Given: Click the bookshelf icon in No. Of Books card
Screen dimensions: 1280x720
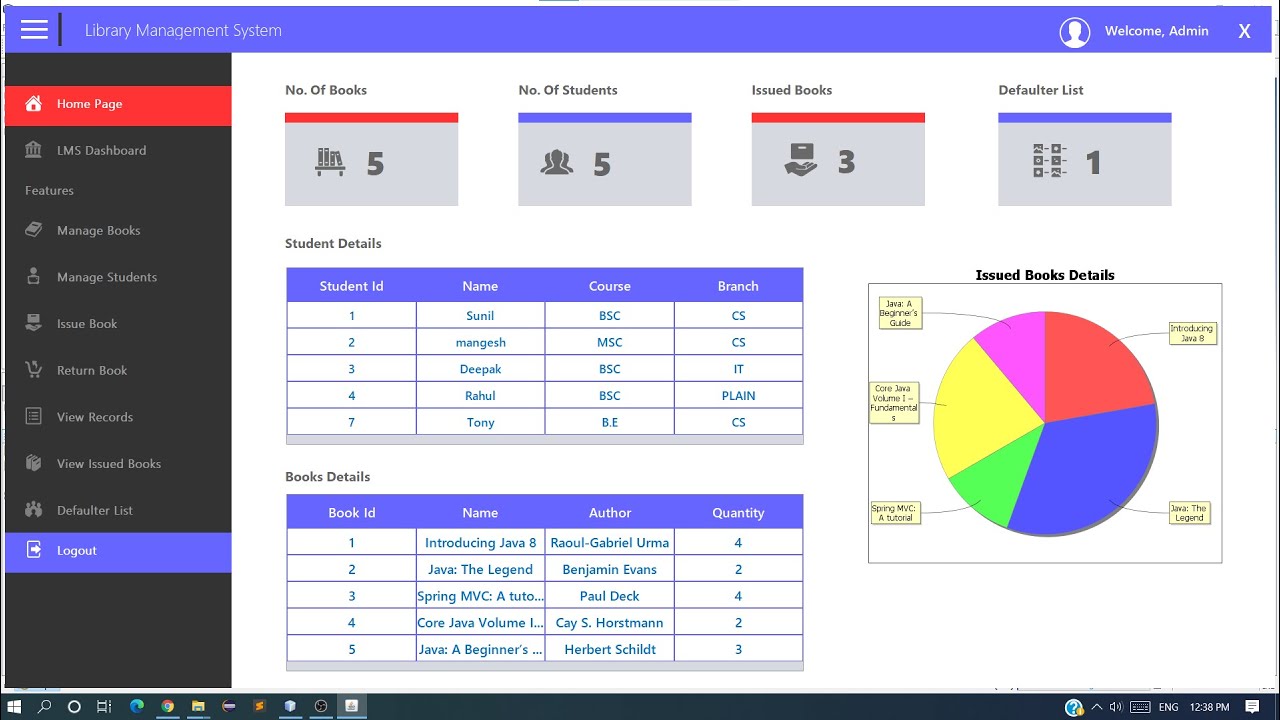Looking at the screenshot, I should tap(330, 162).
